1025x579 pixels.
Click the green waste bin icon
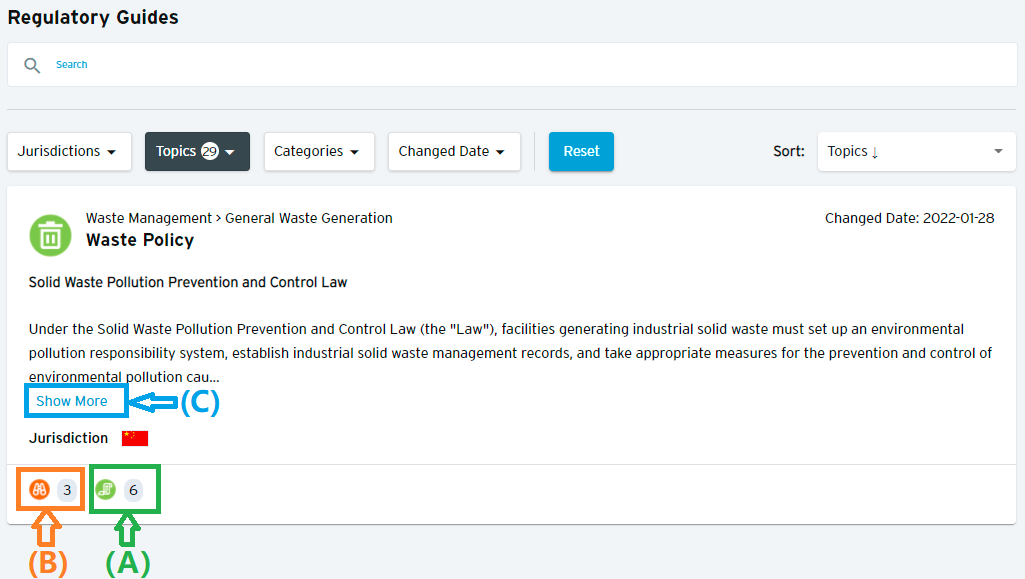pyautogui.click(x=50, y=235)
